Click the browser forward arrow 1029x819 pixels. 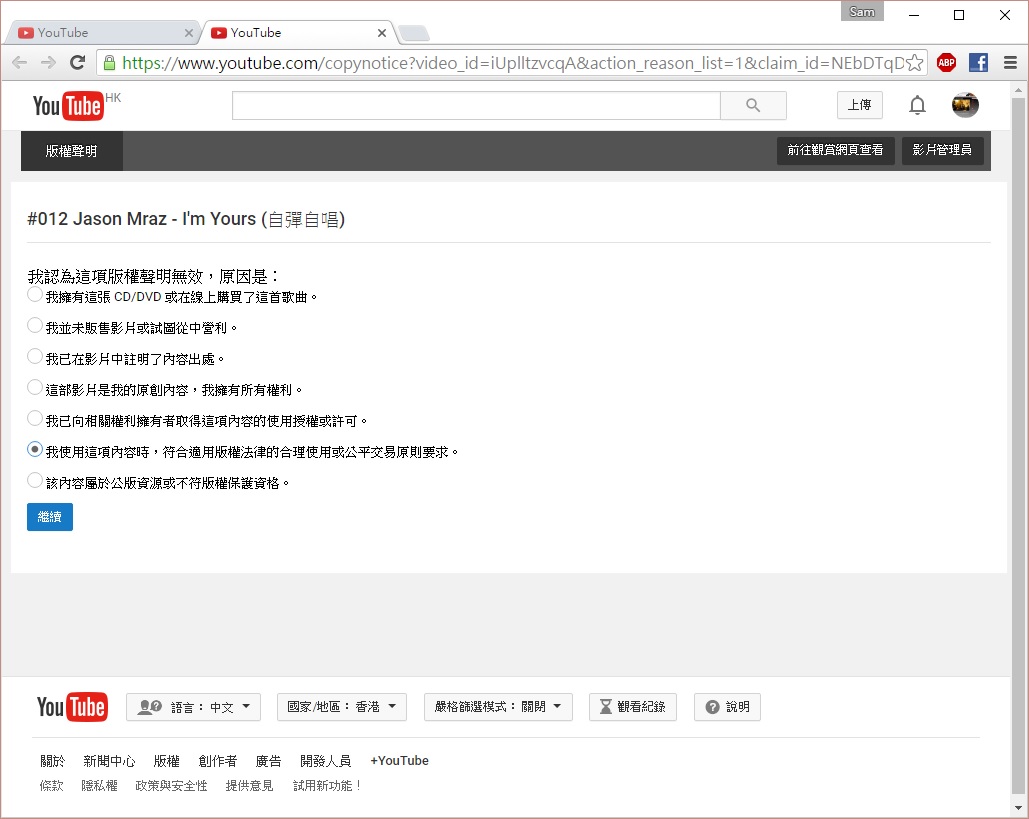tap(48, 63)
